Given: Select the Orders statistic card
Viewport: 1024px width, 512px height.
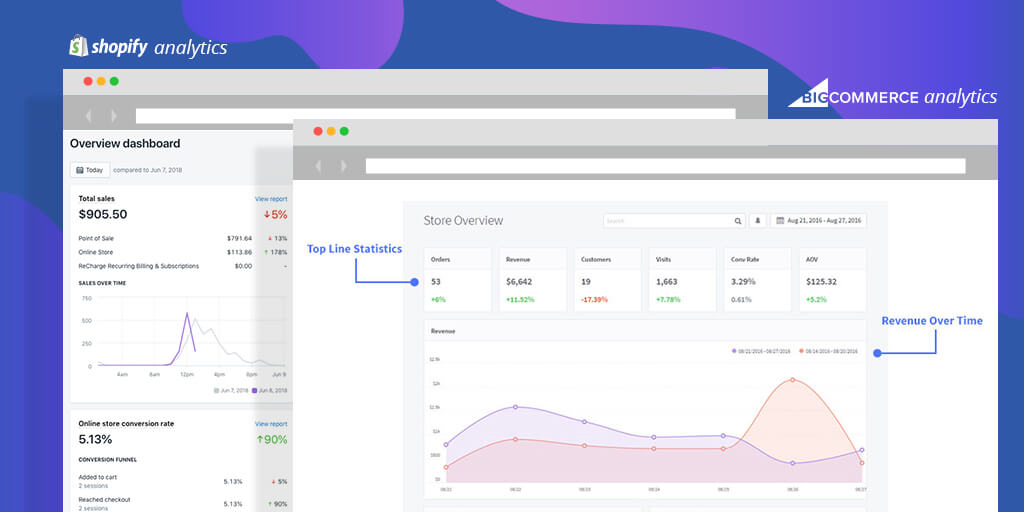Looking at the screenshot, I should (x=458, y=280).
